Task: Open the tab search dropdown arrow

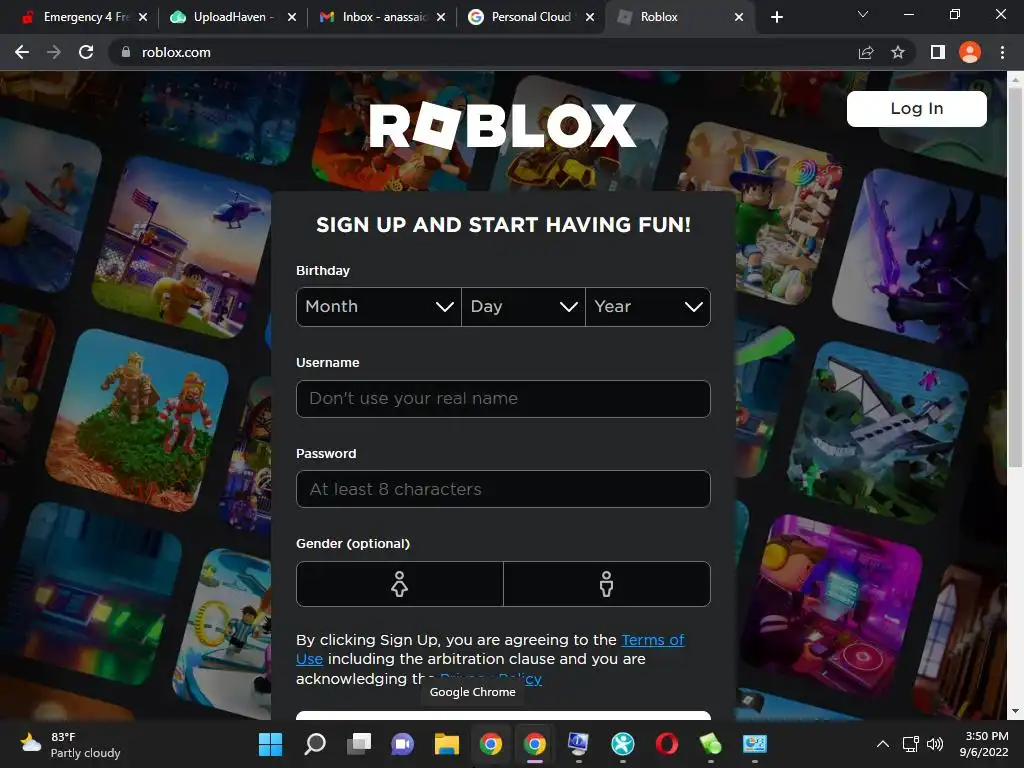Action: [863, 14]
